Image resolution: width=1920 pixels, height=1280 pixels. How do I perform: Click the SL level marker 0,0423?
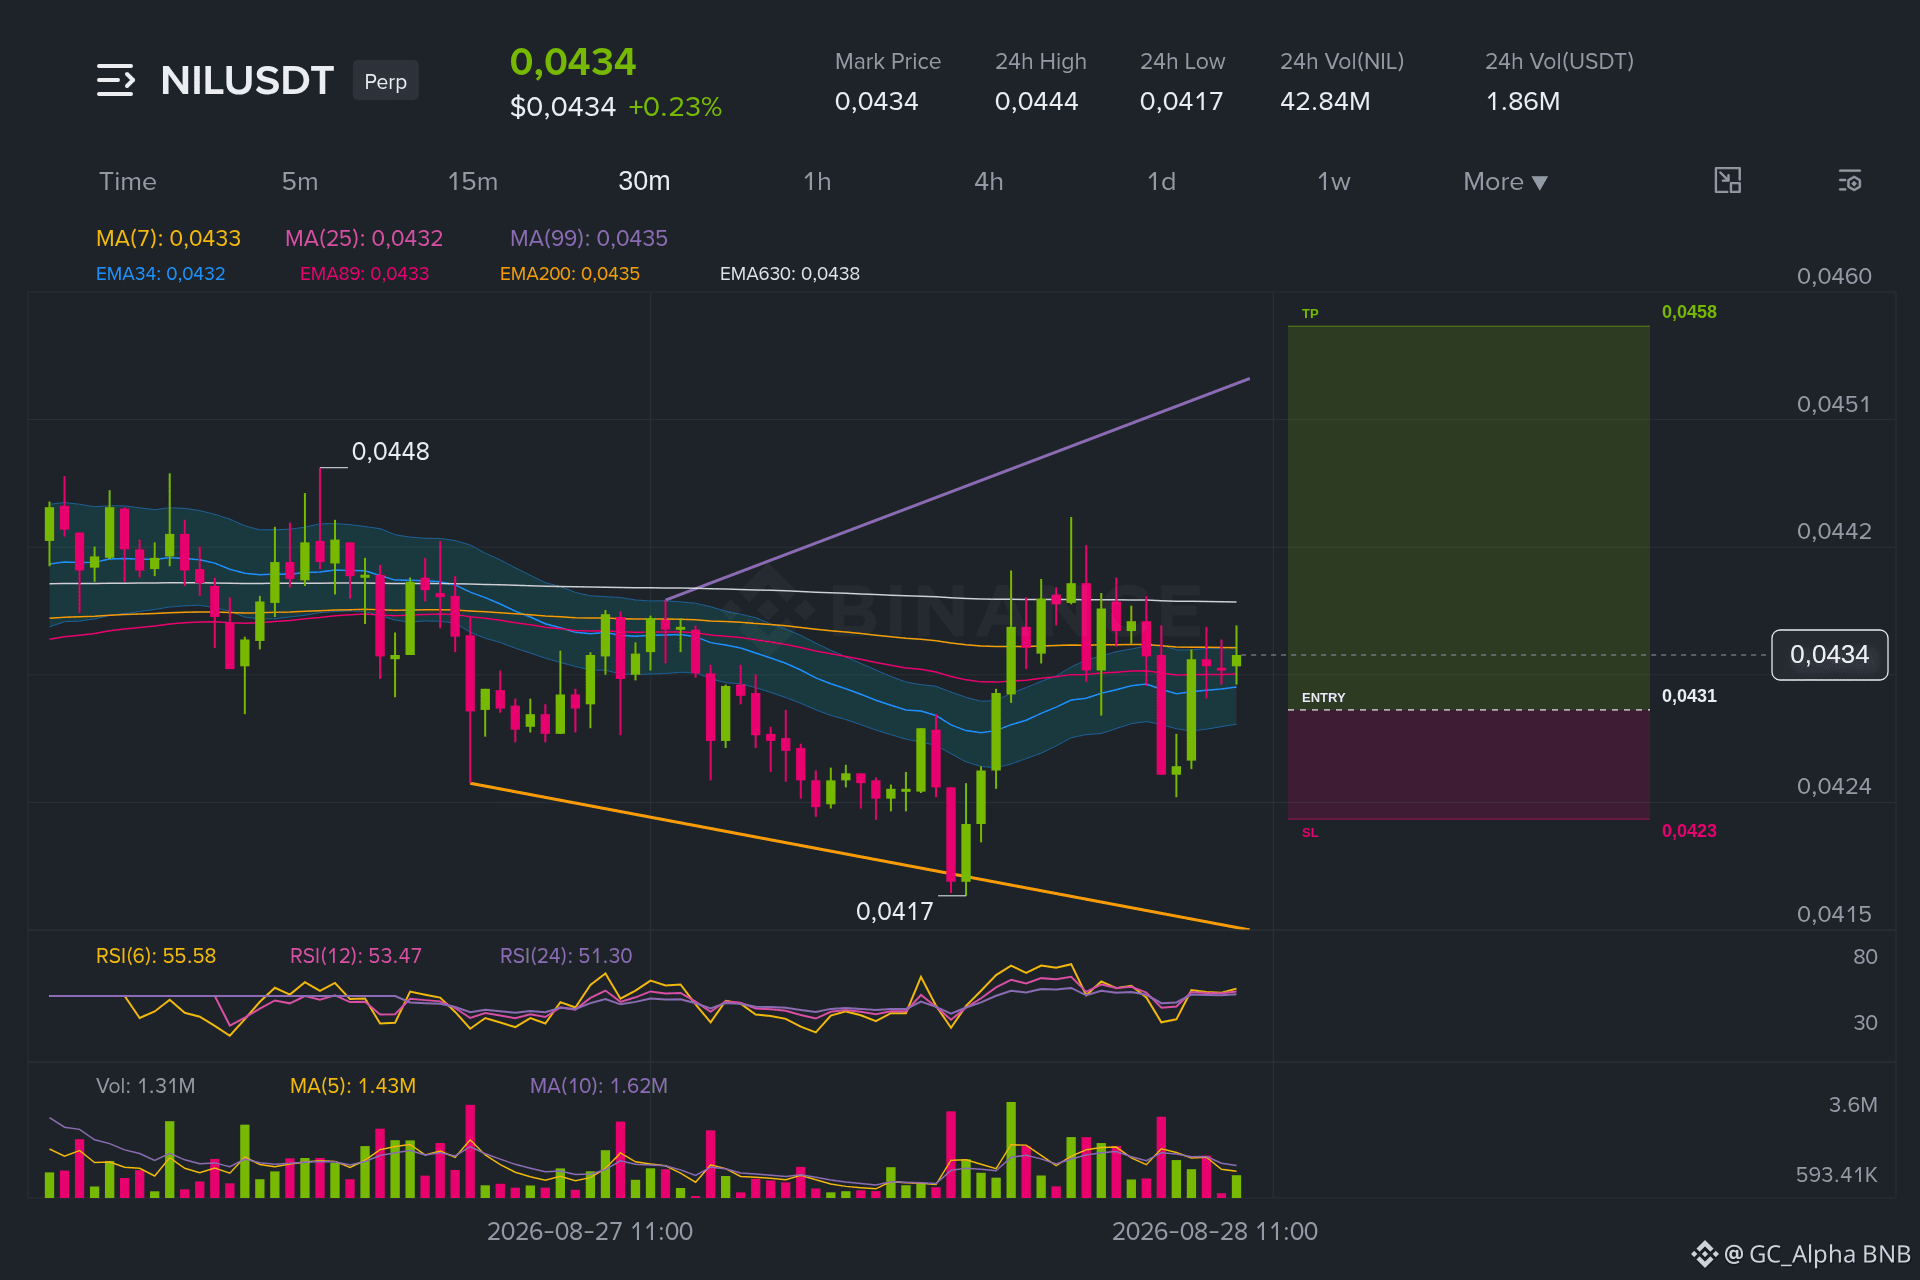1689,831
